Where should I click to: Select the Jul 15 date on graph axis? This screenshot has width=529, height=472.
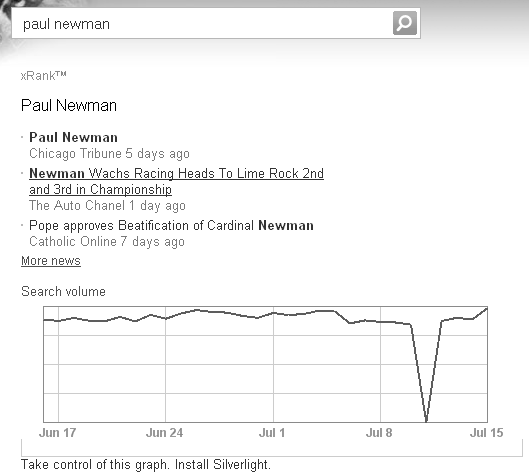[x=486, y=433]
